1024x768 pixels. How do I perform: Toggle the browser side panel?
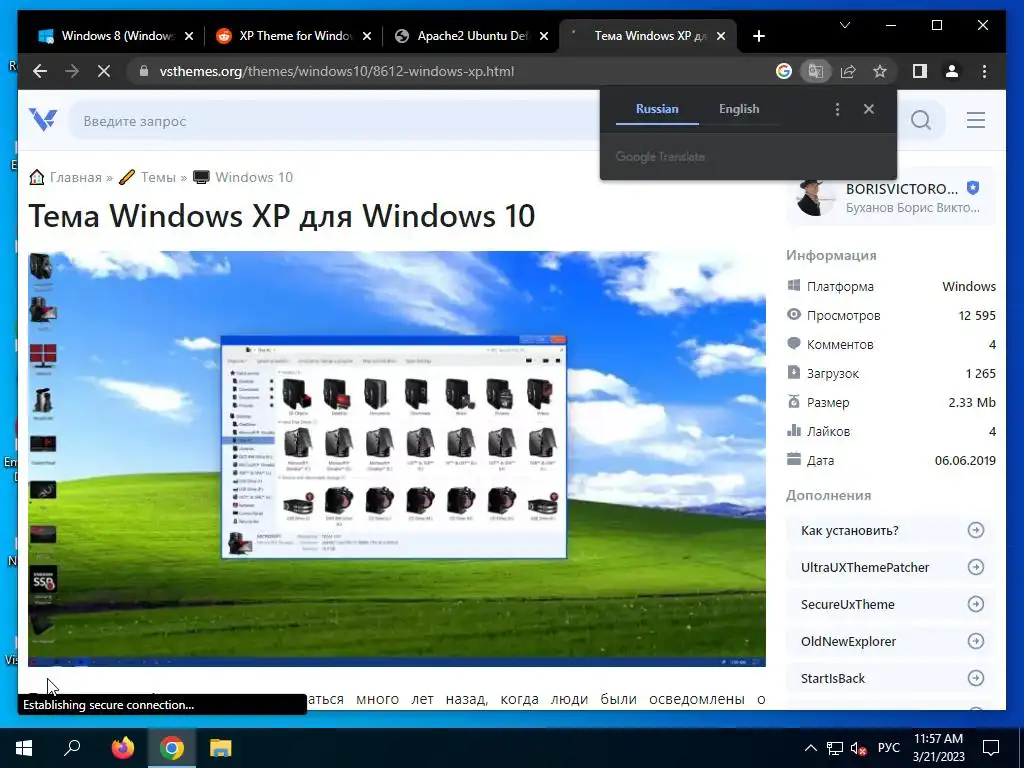[x=920, y=71]
